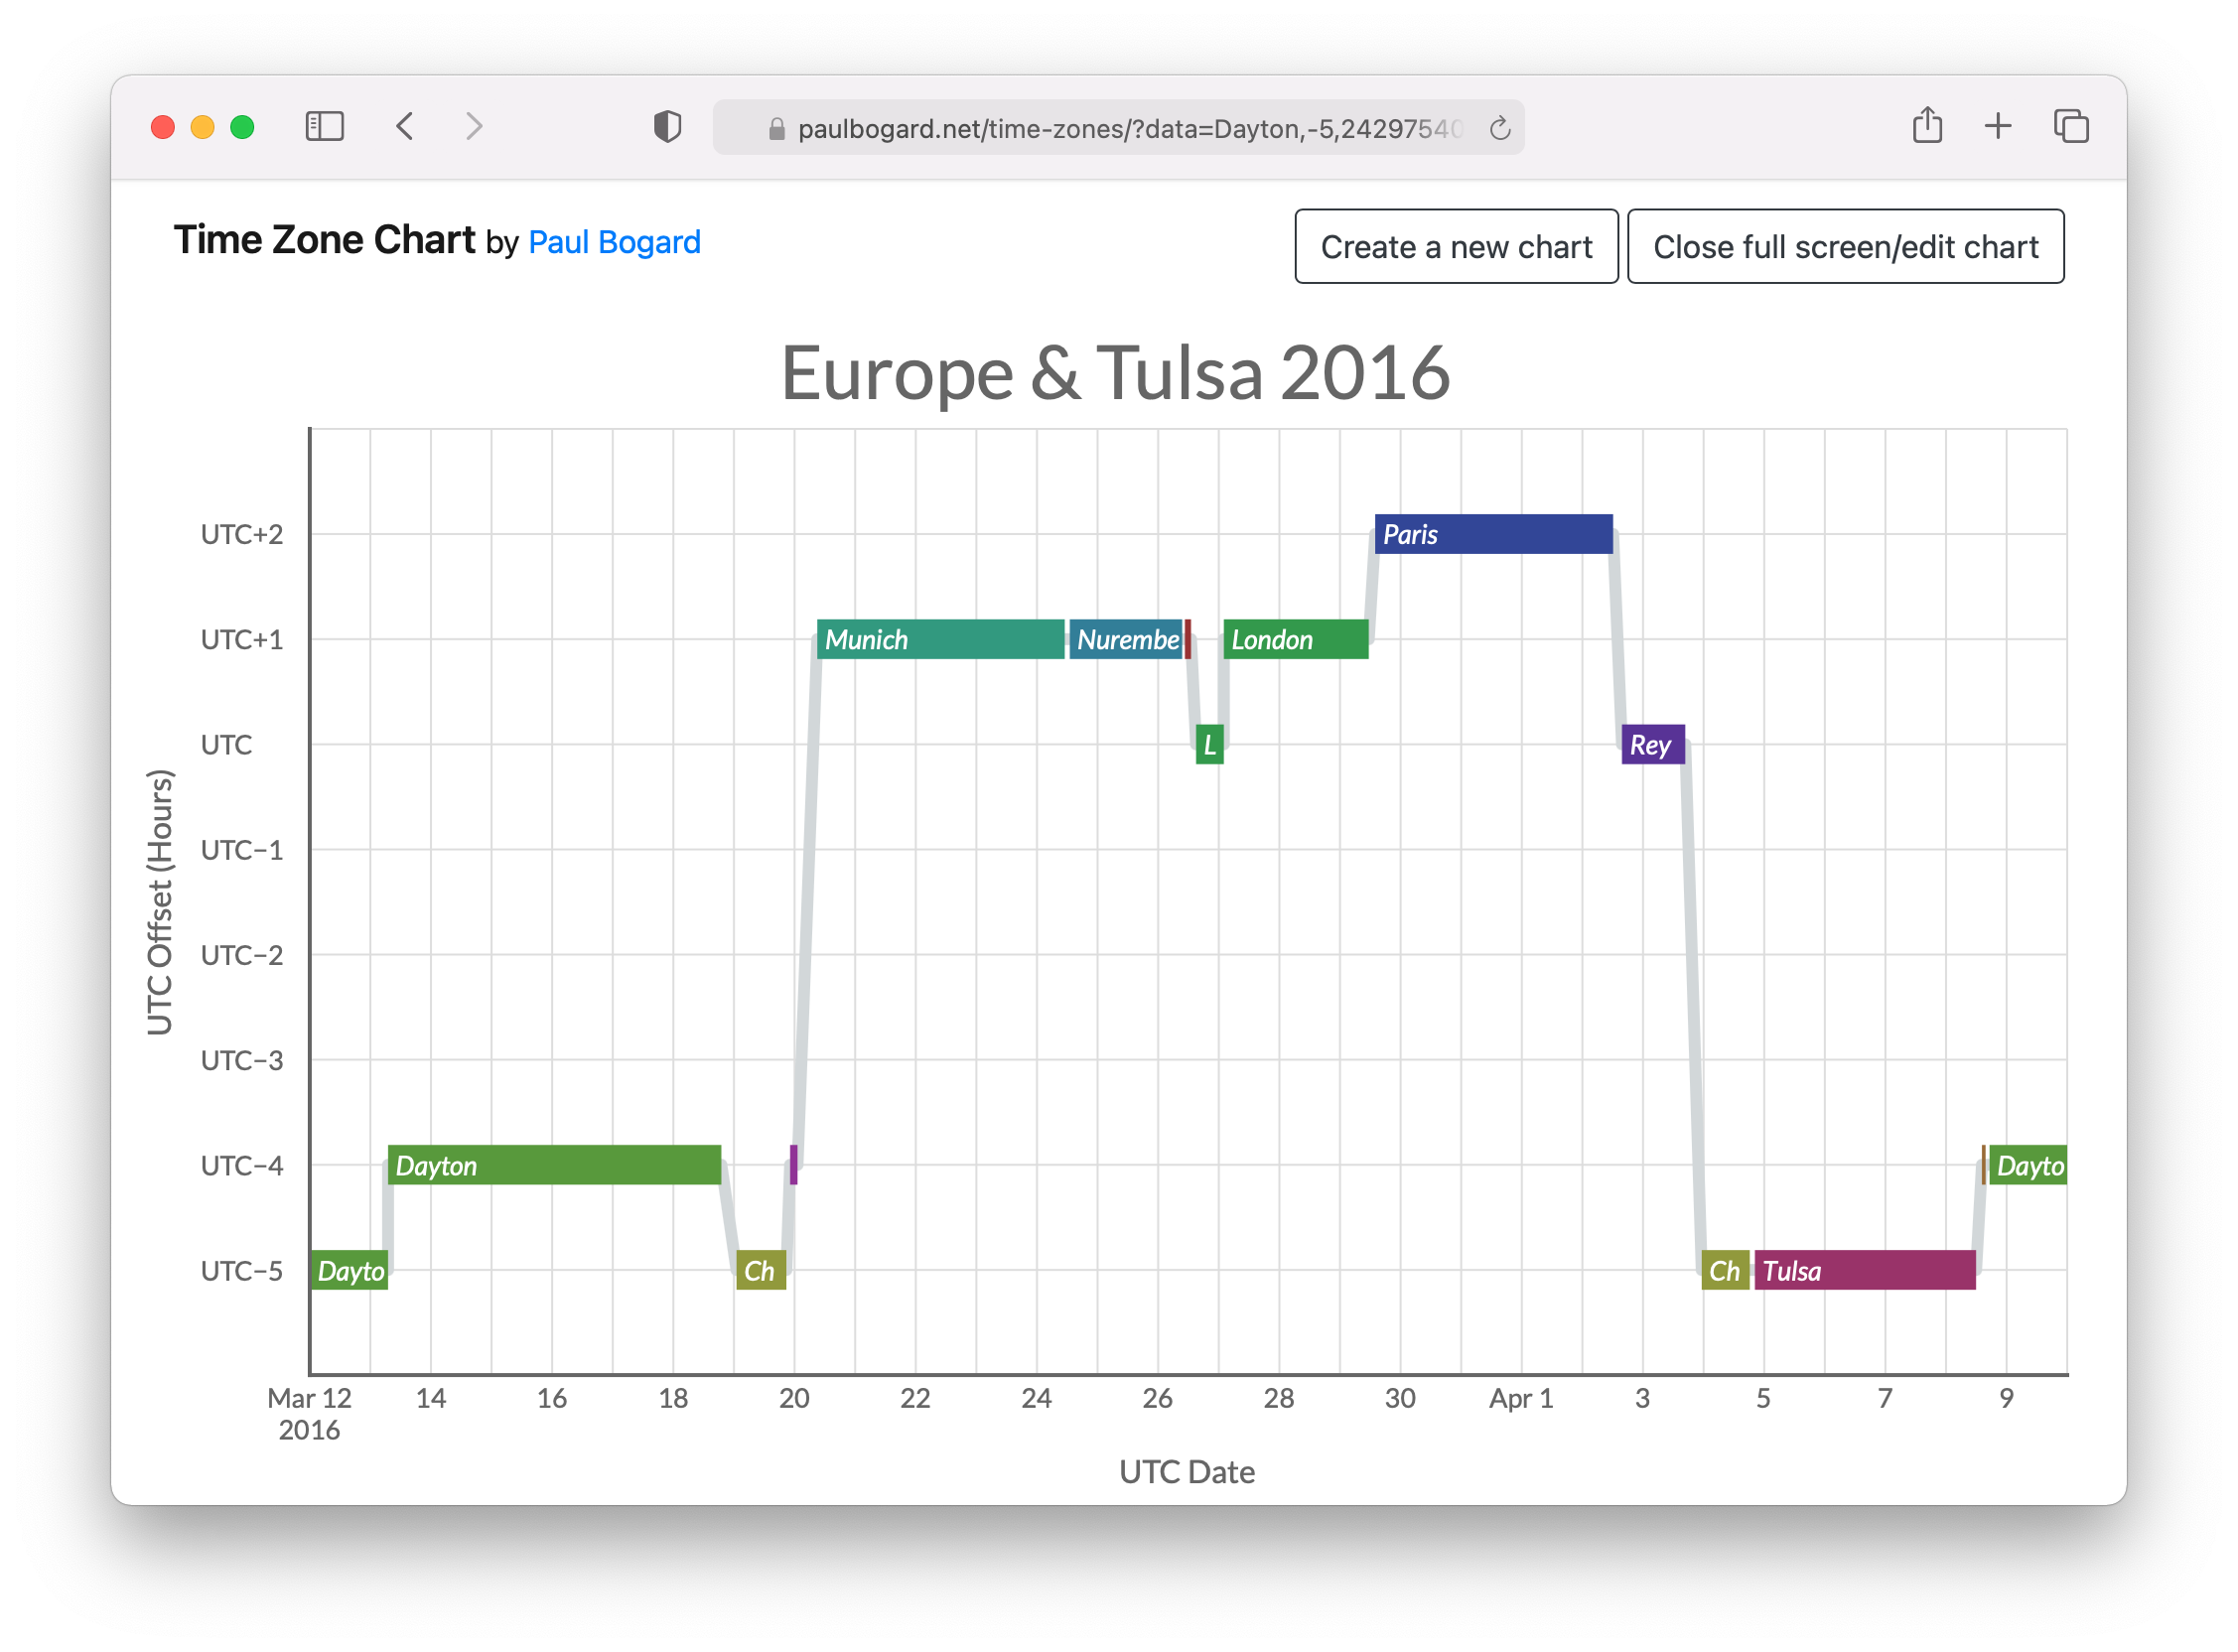Image resolution: width=2238 pixels, height=1652 pixels.
Task: Click 'Create a new chart' button
Action: coord(1456,246)
